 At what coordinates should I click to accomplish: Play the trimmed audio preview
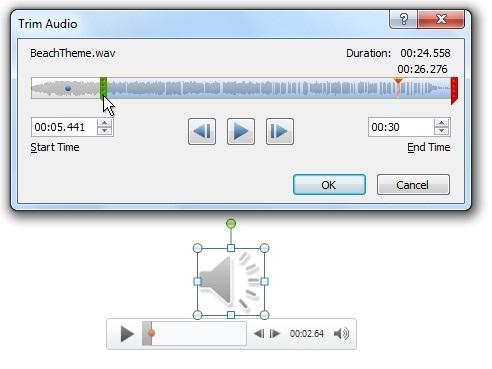tap(241, 131)
